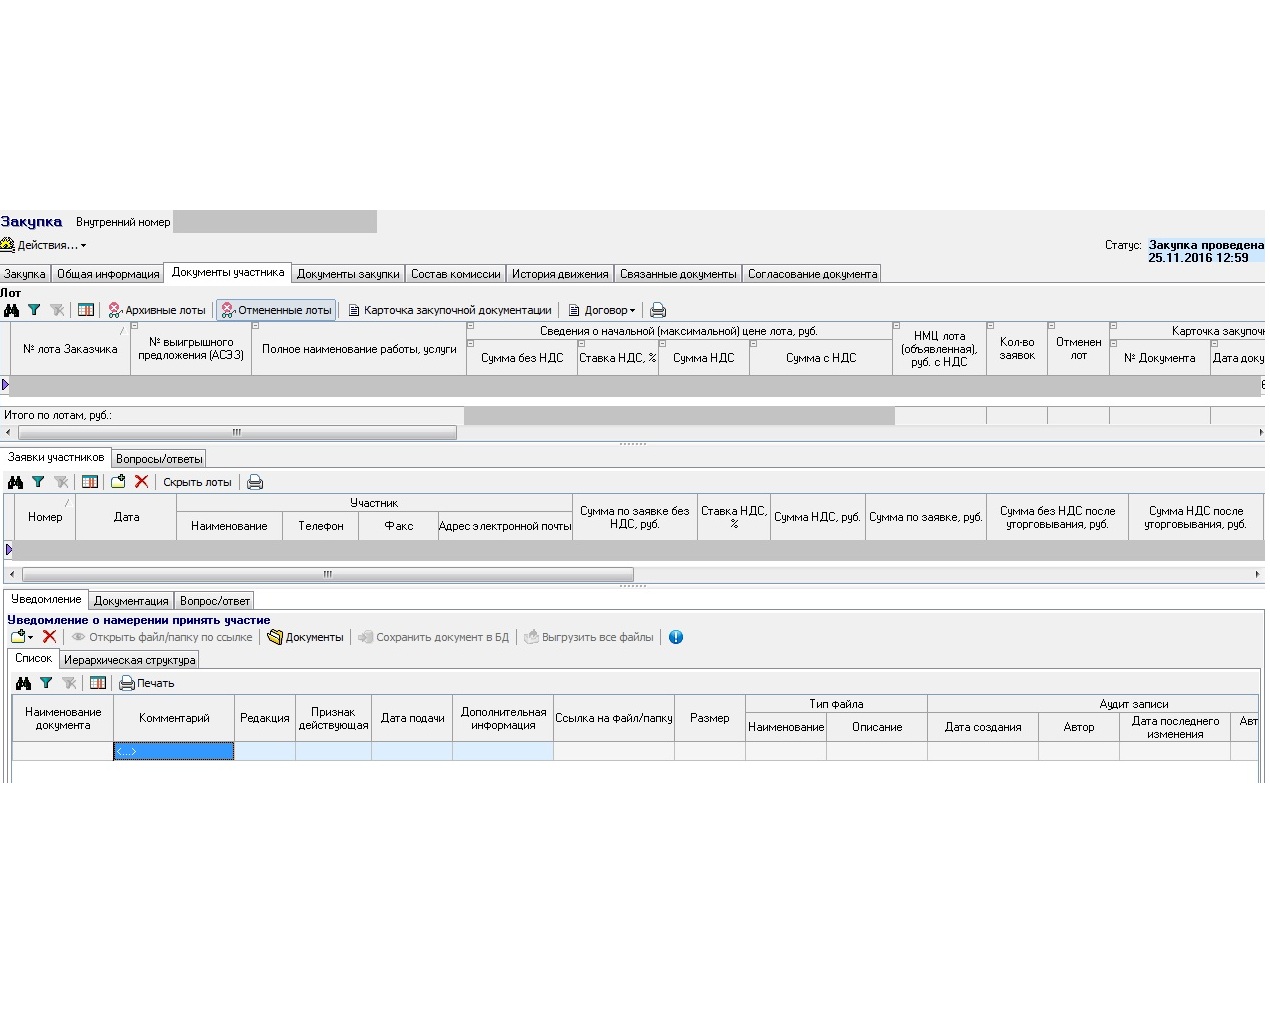Click the Скрыть лоты button

(197, 482)
